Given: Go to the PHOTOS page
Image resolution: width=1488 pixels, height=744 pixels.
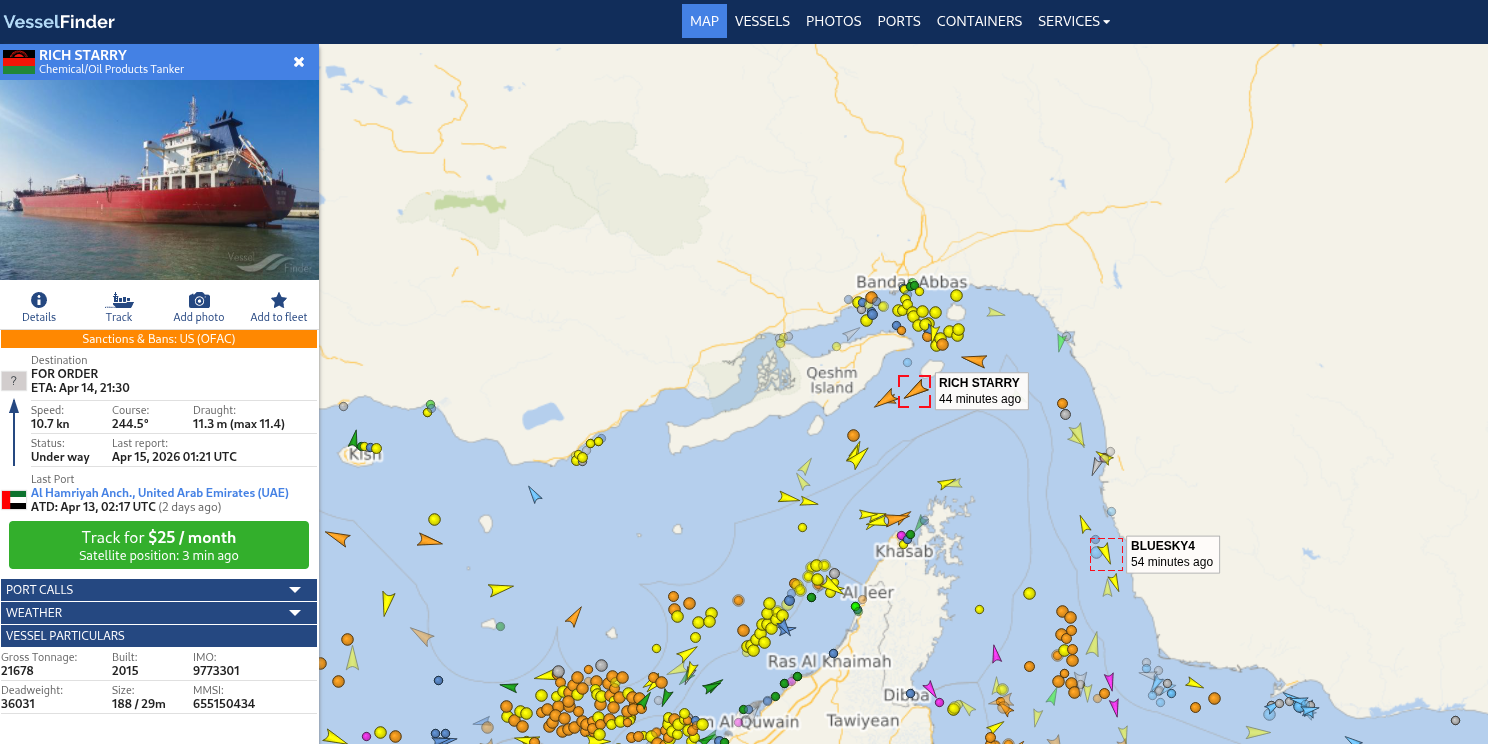Looking at the screenshot, I should coord(834,21).
